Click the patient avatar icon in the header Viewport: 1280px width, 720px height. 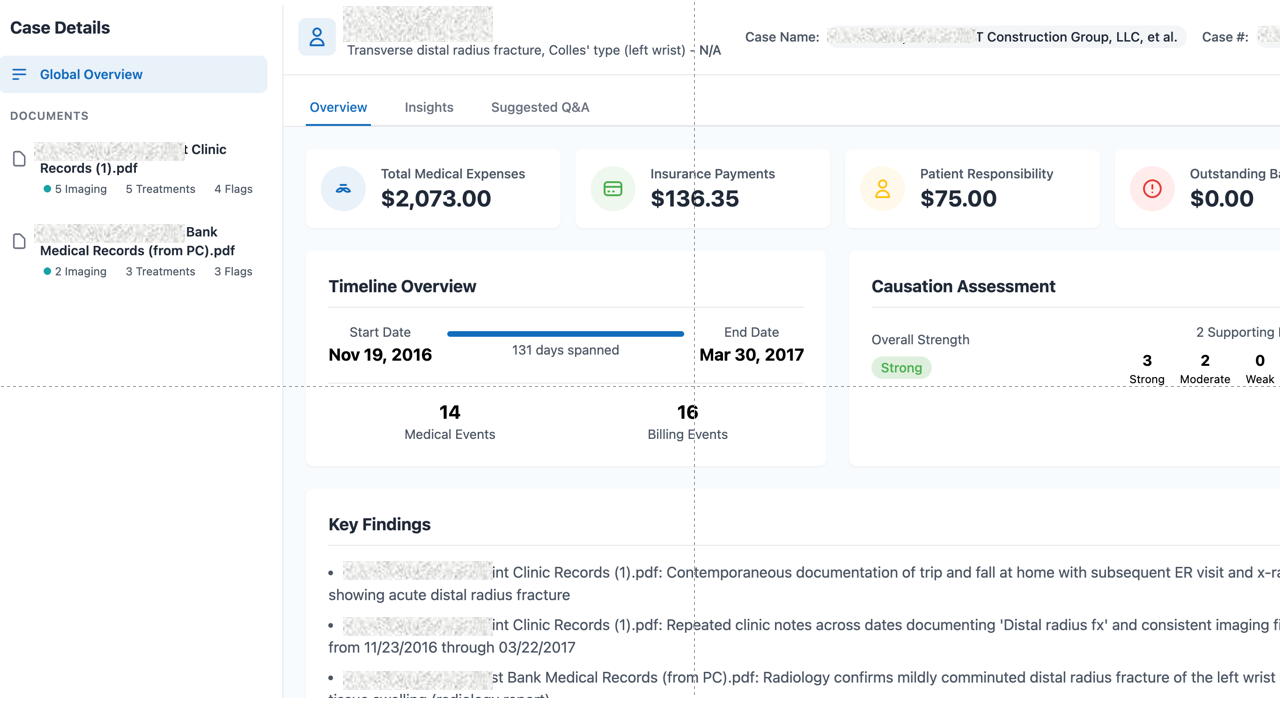pos(317,38)
